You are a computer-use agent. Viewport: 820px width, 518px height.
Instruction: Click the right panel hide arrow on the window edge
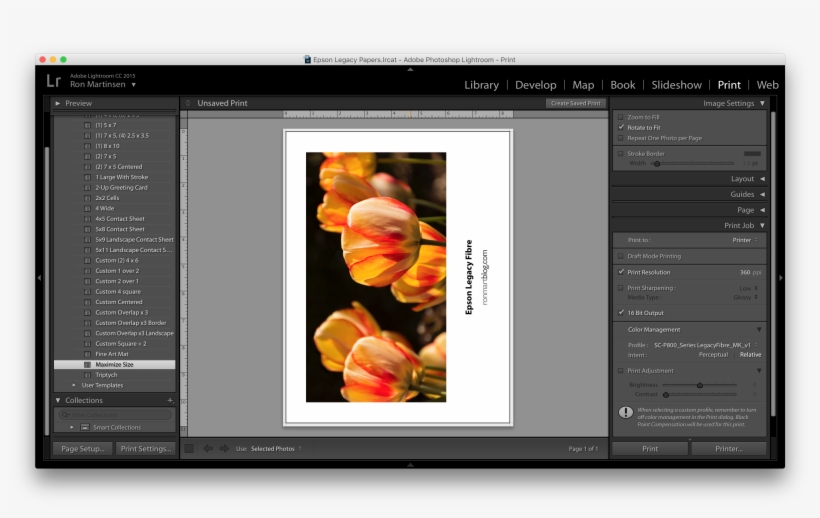781,278
